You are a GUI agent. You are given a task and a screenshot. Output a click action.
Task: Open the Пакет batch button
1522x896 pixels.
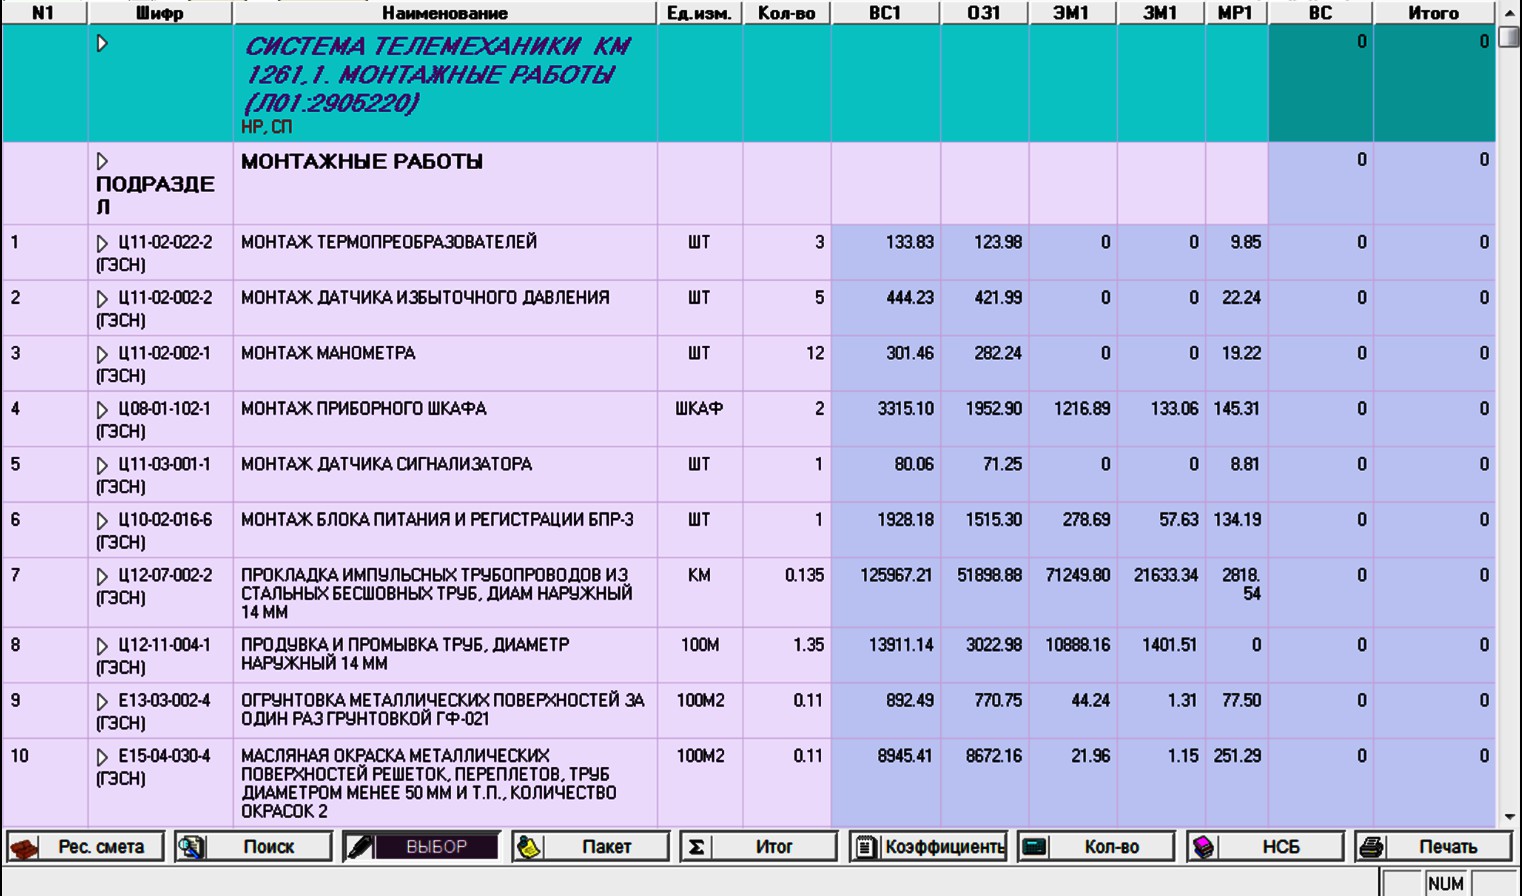(590, 847)
